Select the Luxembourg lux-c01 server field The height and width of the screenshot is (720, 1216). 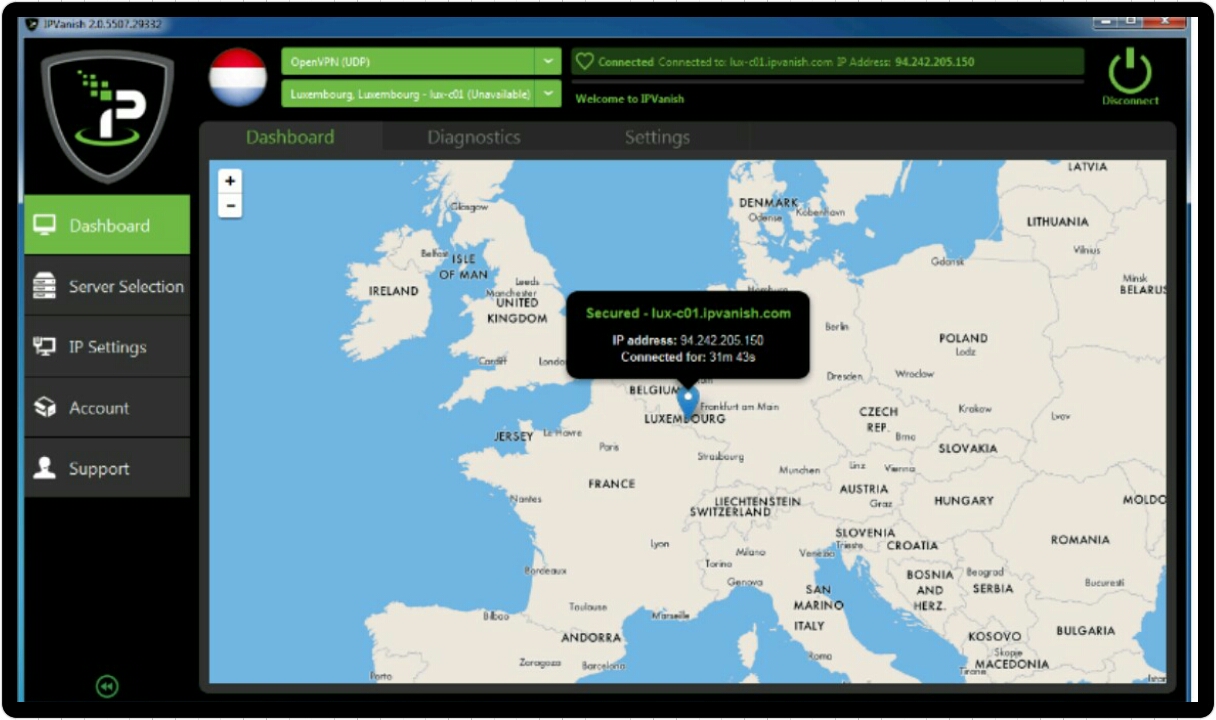coord(409,94)
